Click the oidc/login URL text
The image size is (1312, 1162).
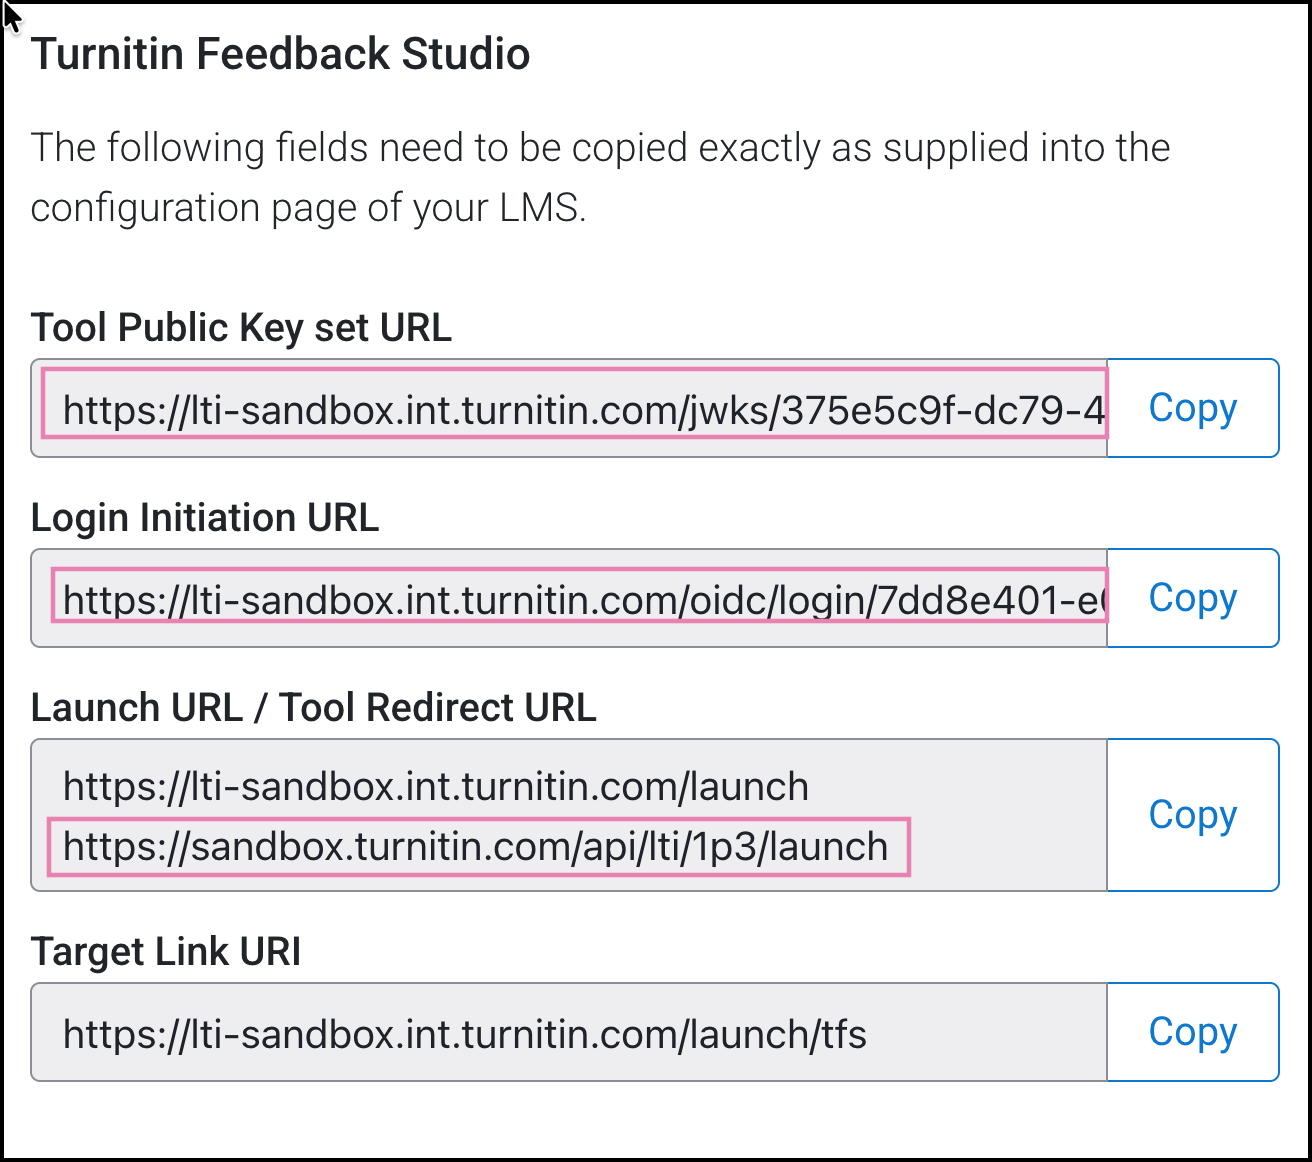click(x=583, y=600)
